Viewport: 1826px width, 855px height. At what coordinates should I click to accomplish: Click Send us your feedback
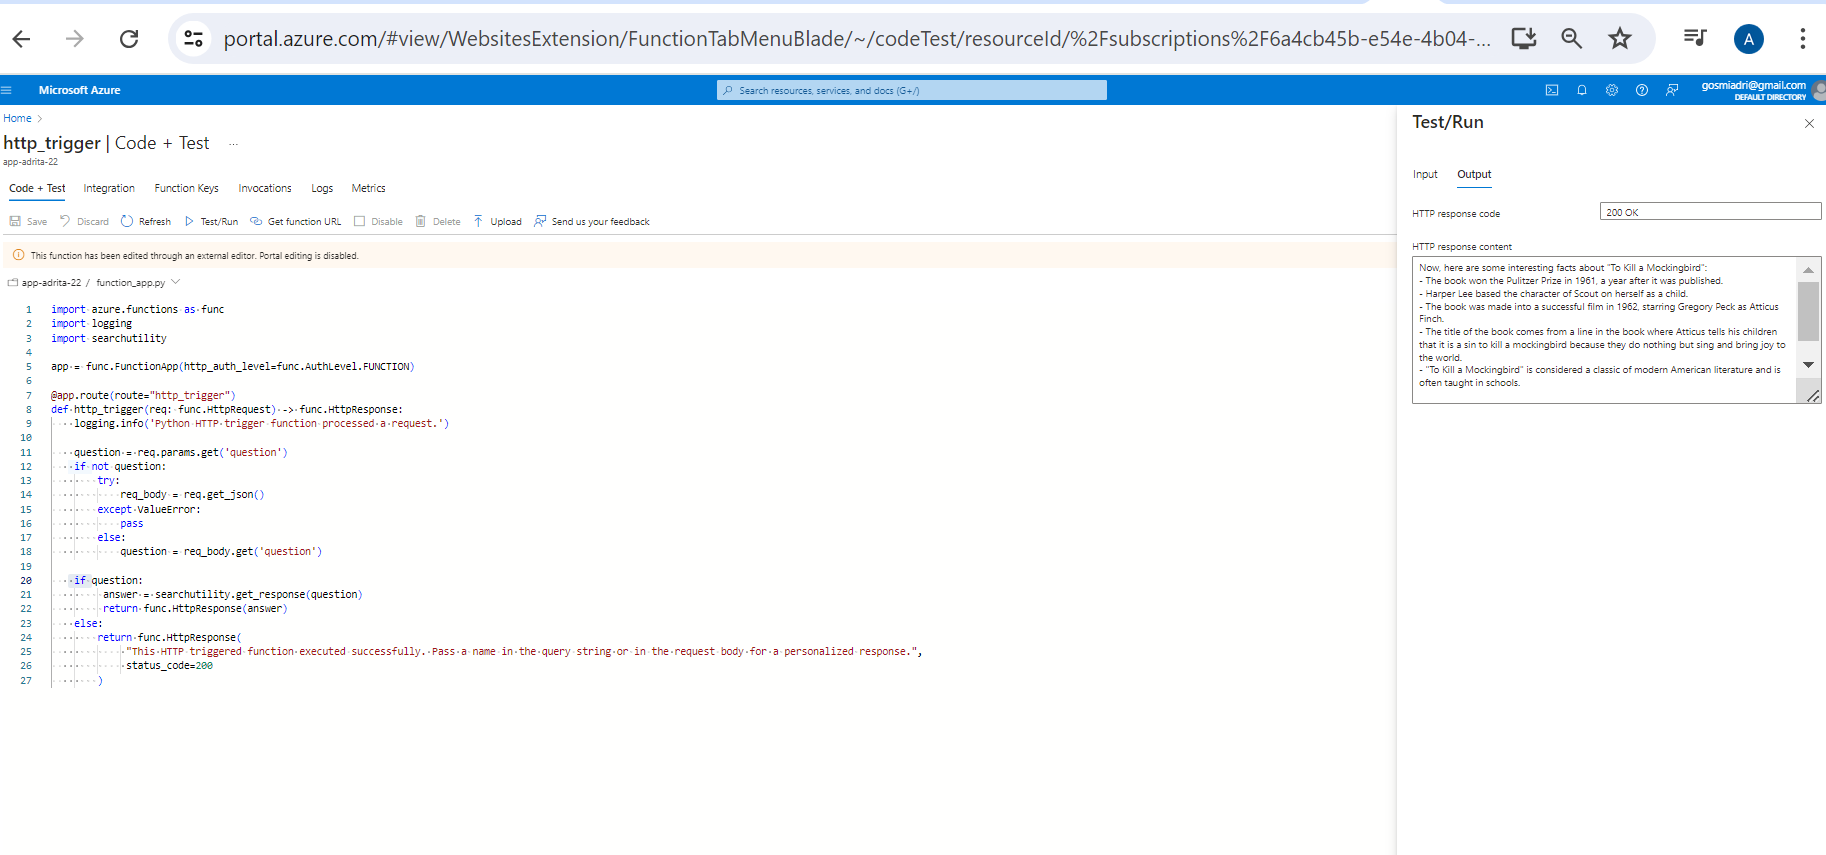pos(592,222)
